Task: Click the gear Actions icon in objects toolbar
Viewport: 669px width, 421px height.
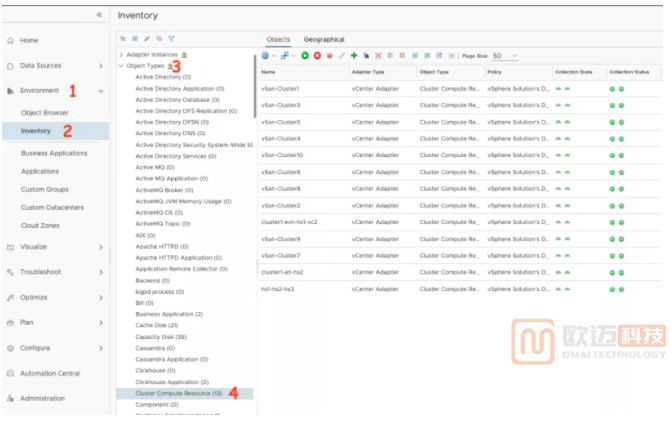Action: [265, 56]
